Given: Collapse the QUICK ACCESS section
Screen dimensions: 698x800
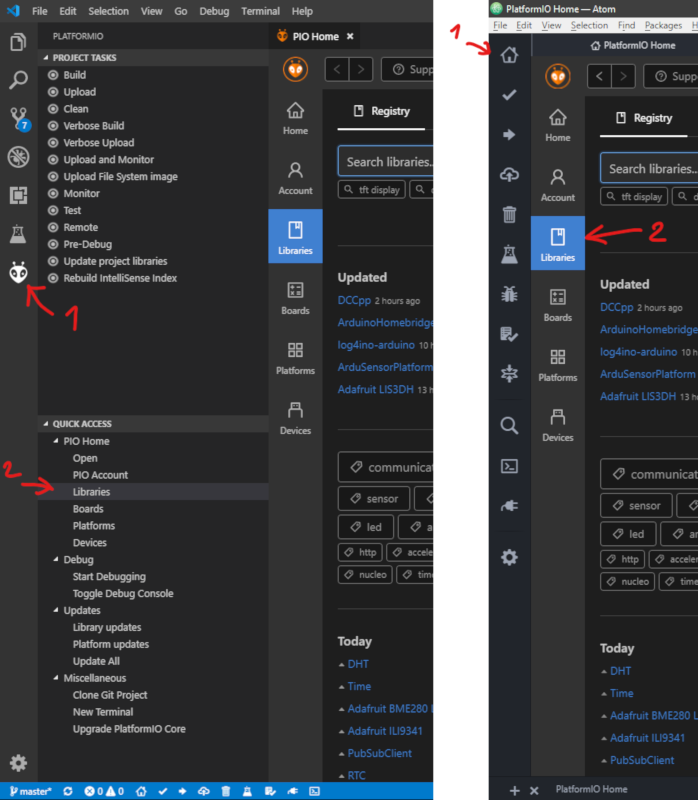Looking at the screenshot, I should click(x=46, y=423).
